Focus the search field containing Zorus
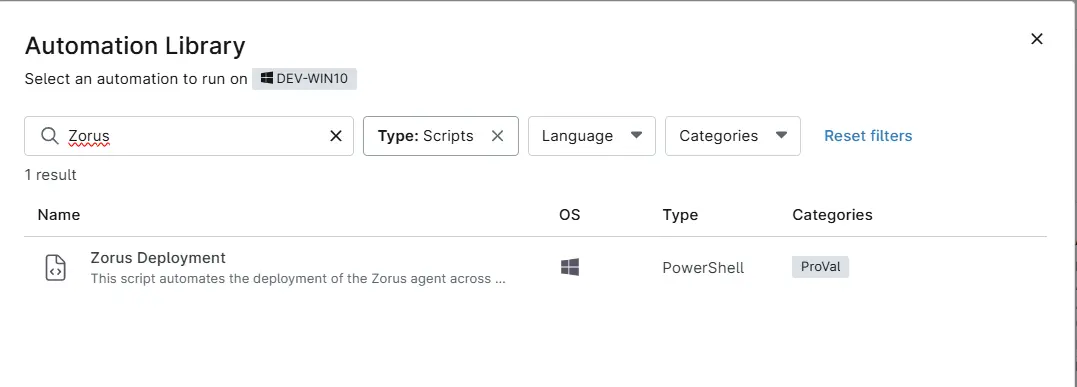Viewport: 1077px width, 387px height. (189, 136)
